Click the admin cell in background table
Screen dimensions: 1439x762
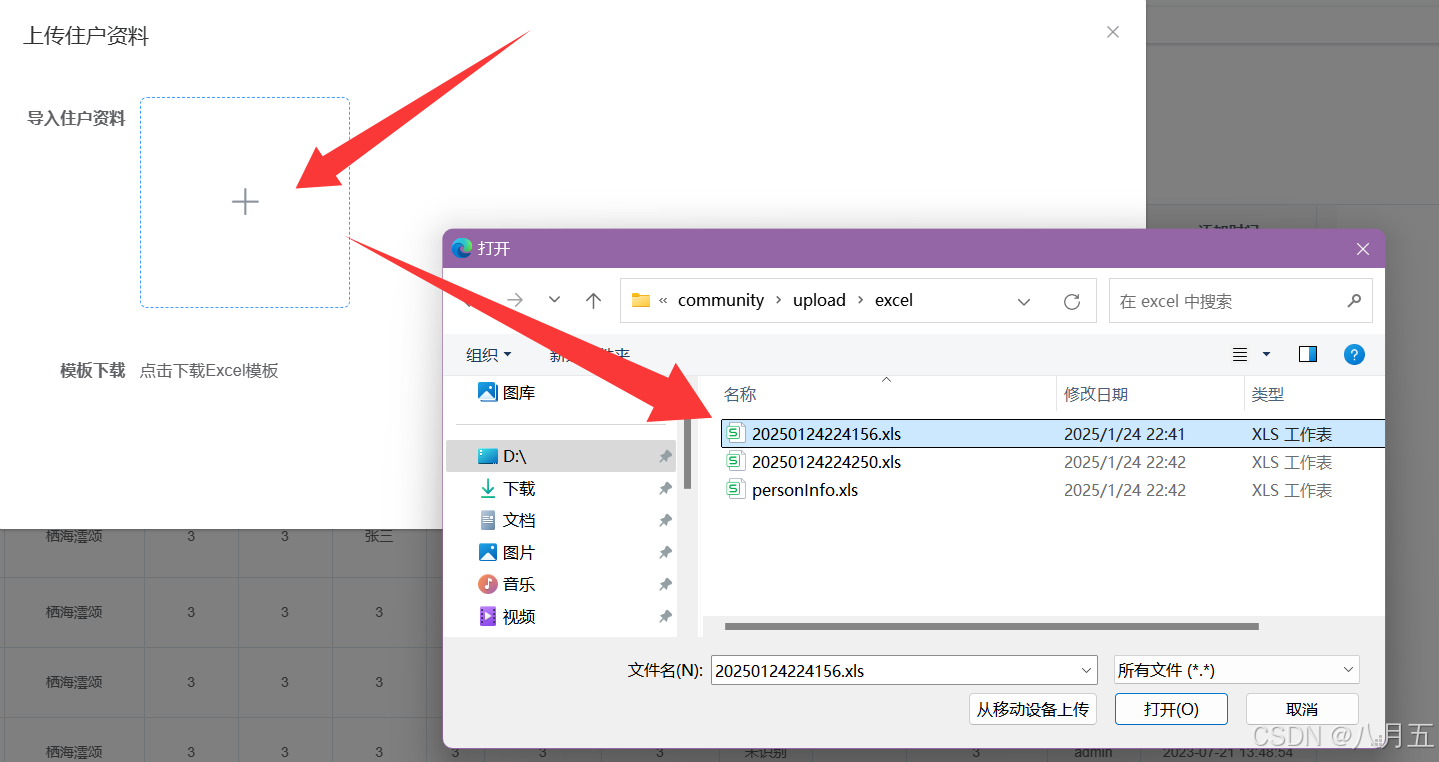1093,751
